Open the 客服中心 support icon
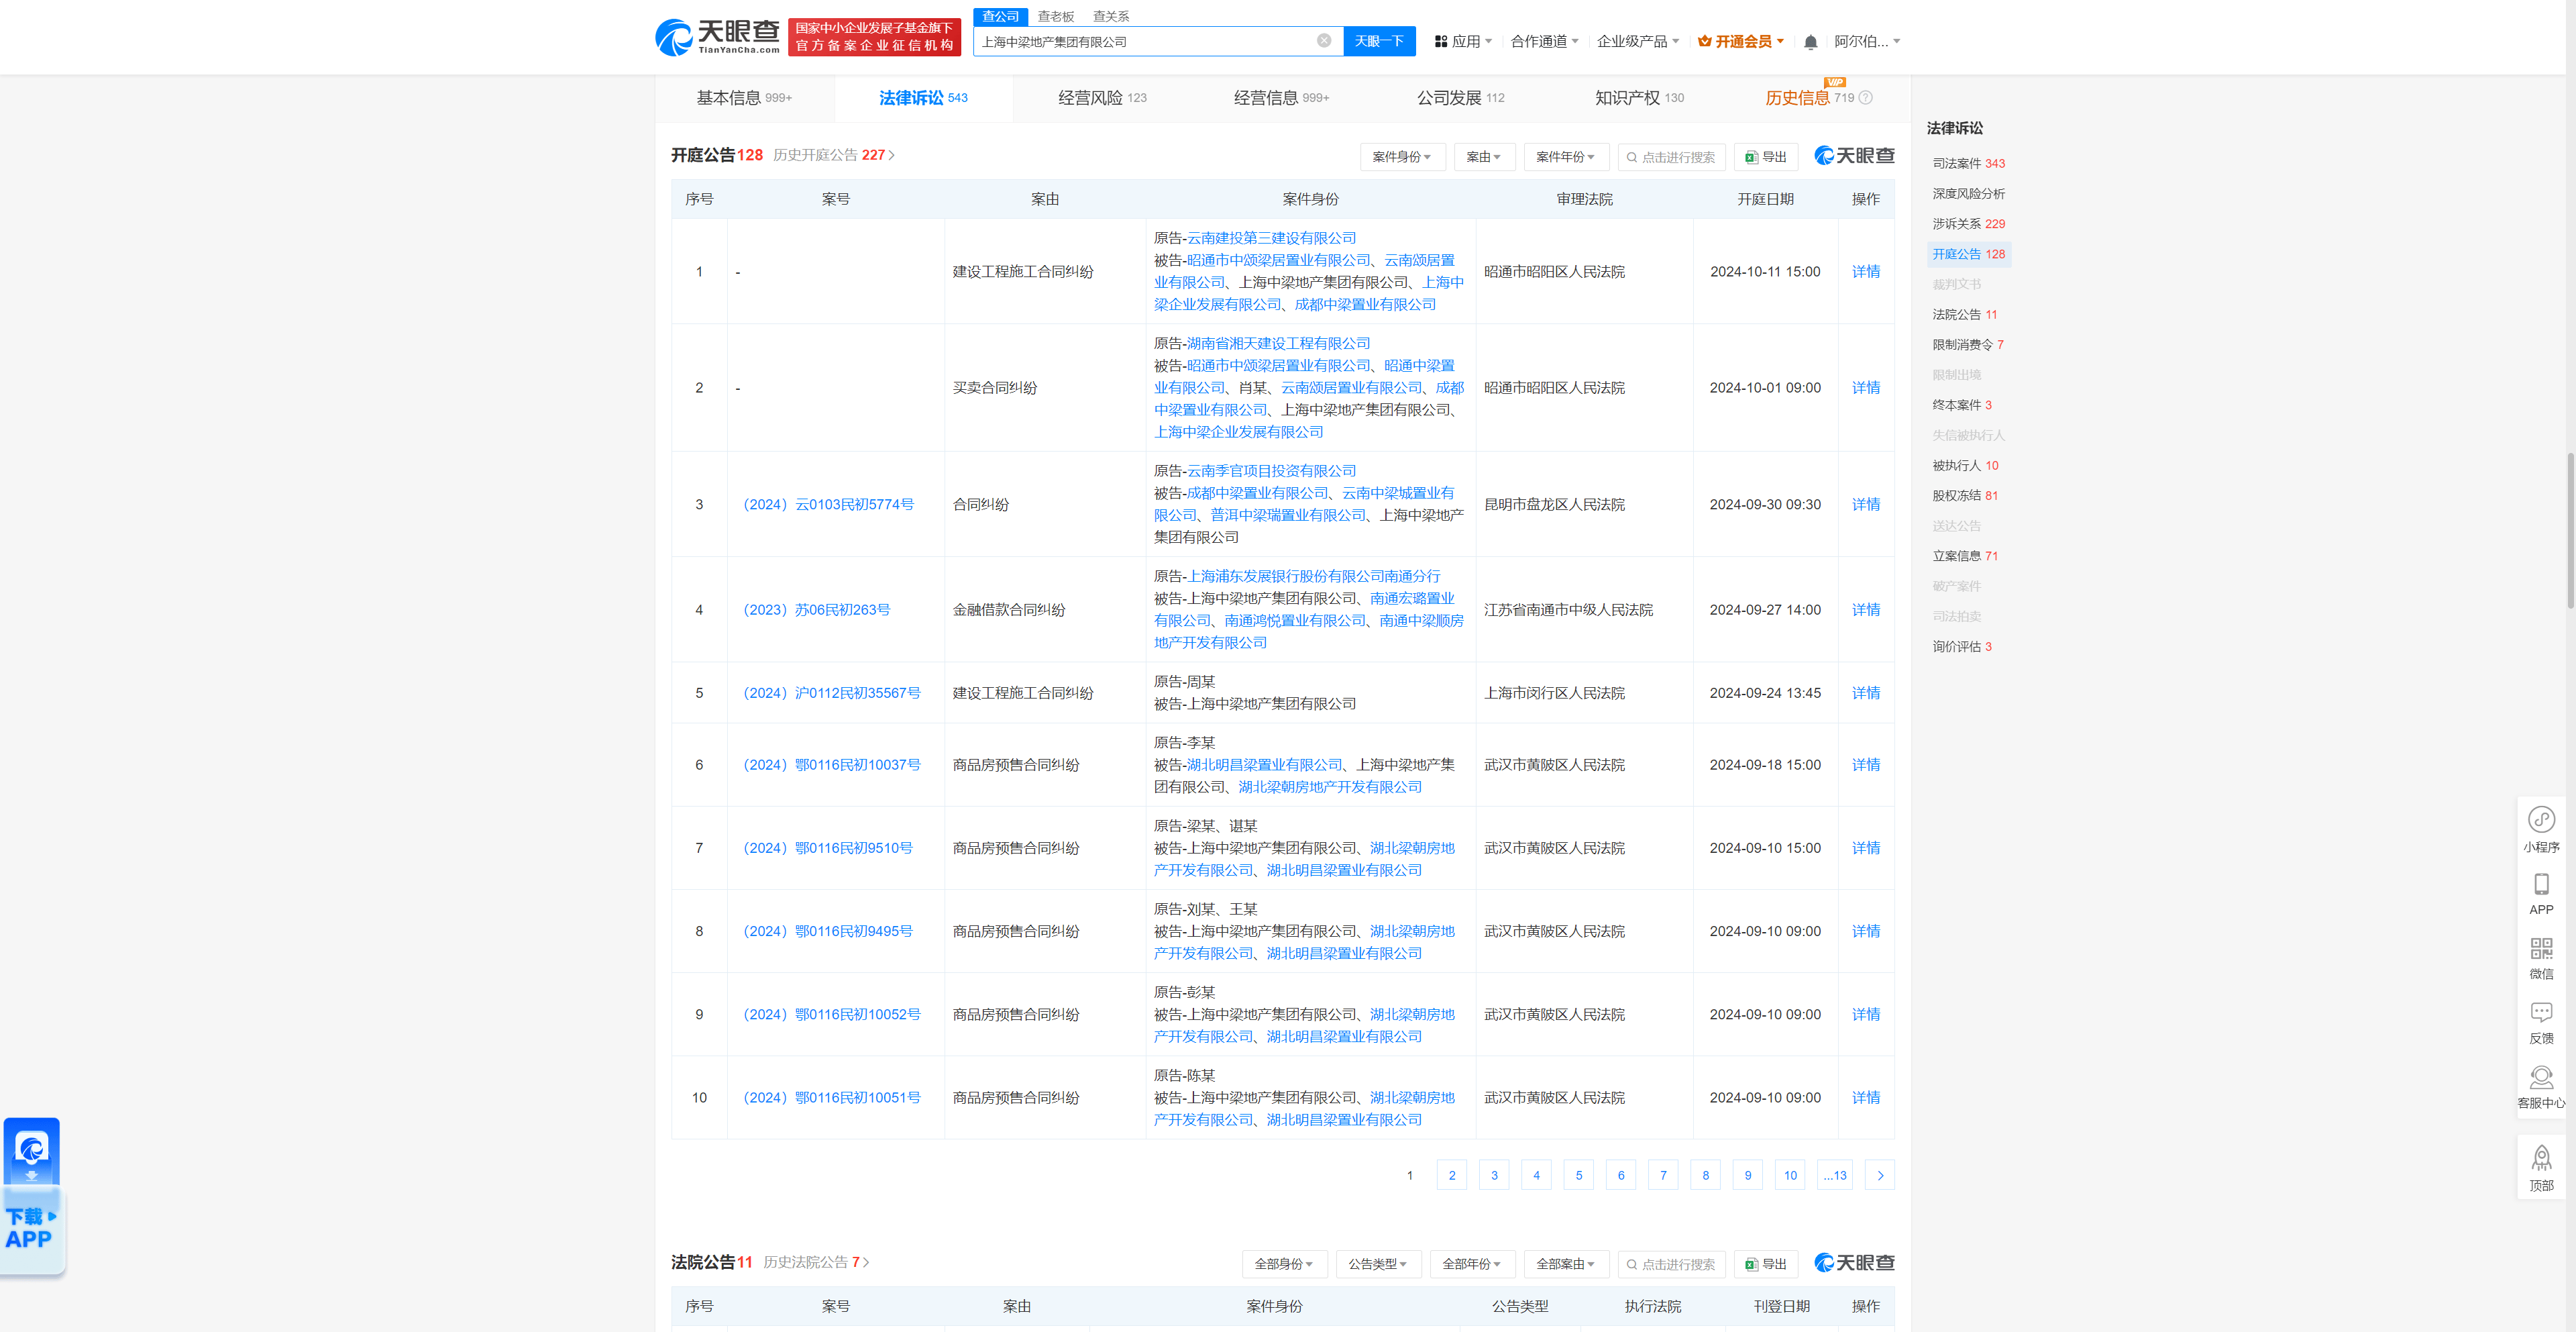The image size is (2576, 1332). tap(2541, 1088)
